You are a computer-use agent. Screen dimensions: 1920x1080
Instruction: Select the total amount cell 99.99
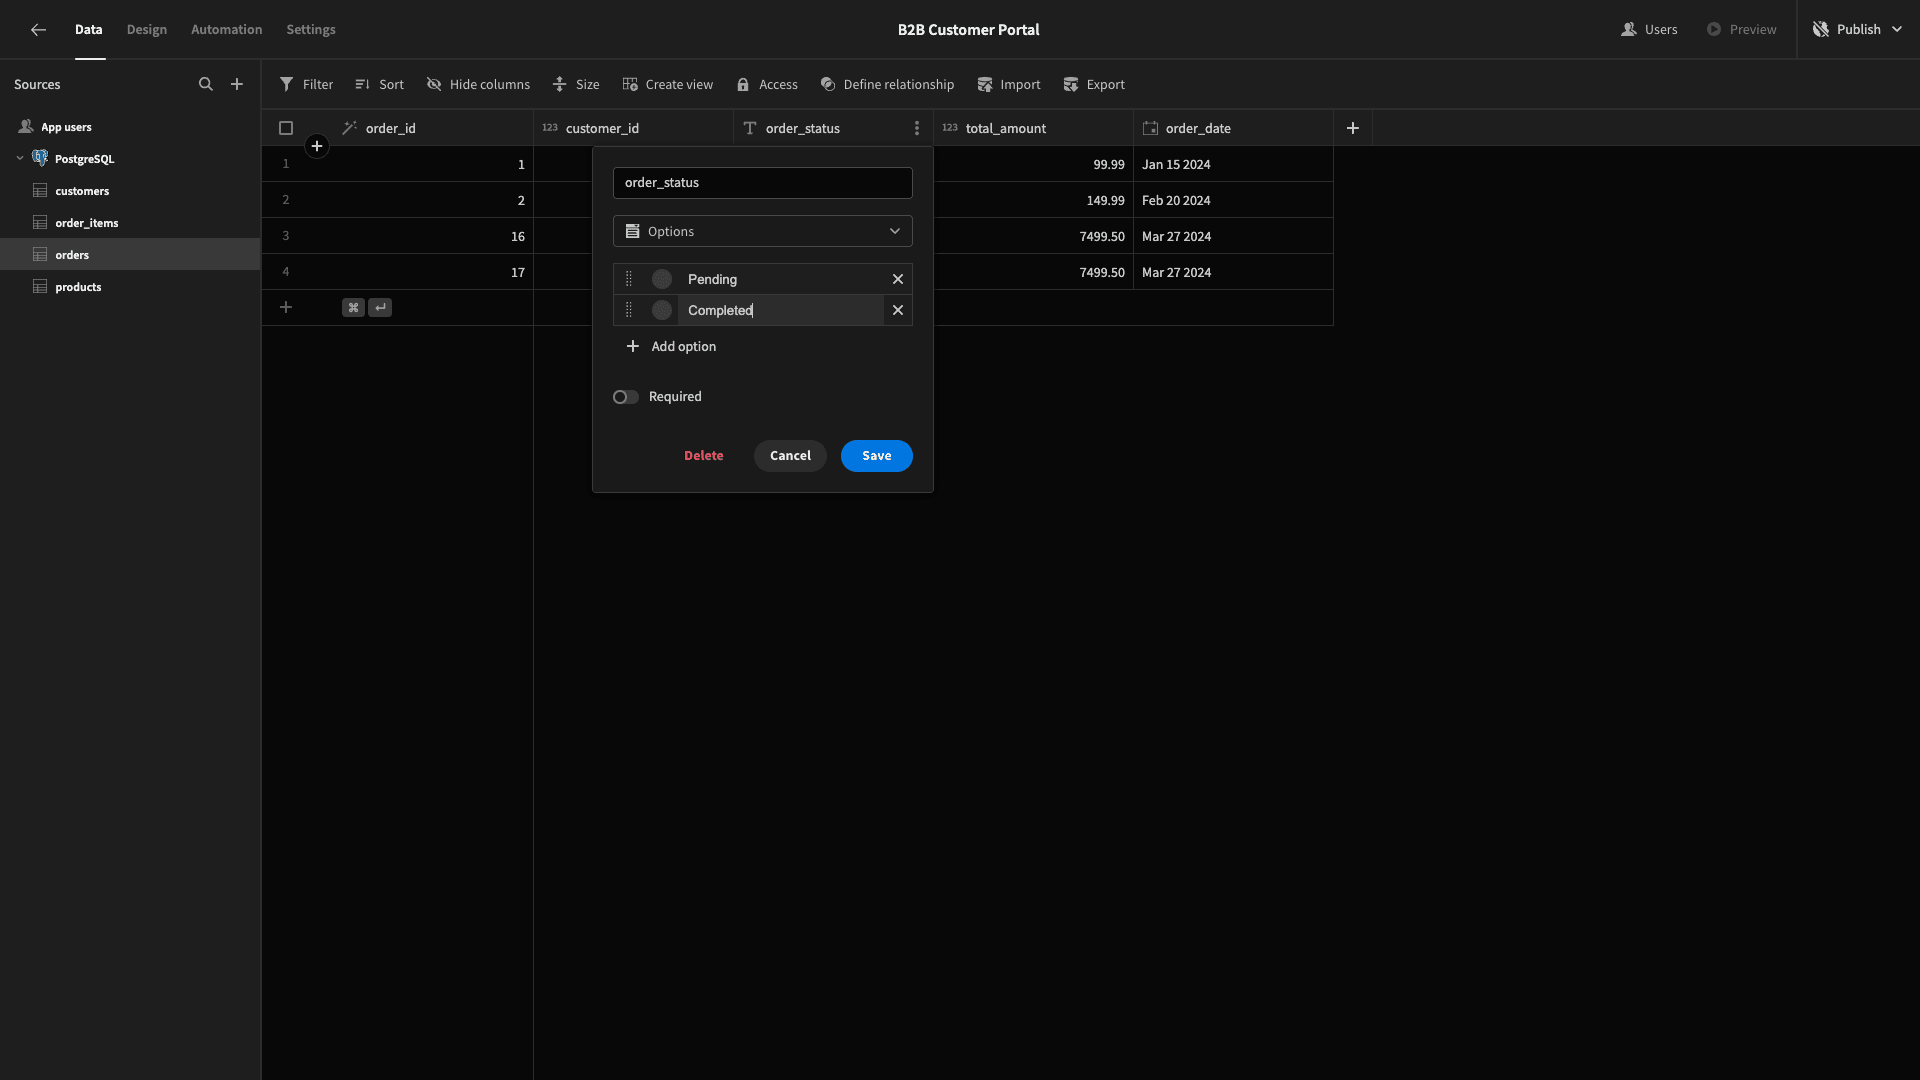pyautogui.click(x=1033, y=164)
